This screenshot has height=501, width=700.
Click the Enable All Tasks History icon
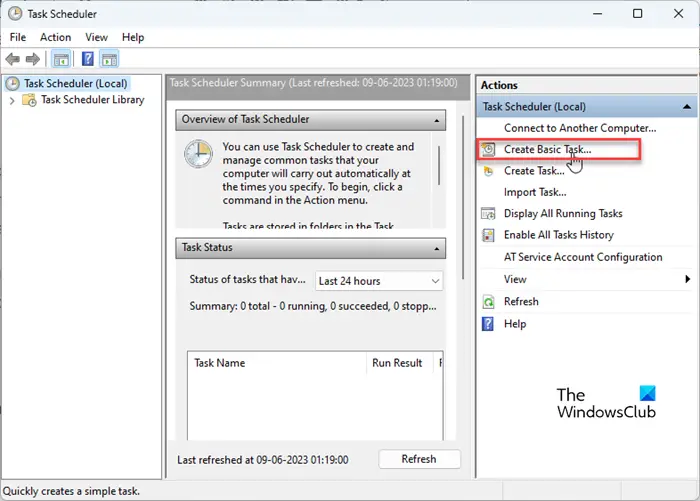pyautogui.click(x=488, y=235)
